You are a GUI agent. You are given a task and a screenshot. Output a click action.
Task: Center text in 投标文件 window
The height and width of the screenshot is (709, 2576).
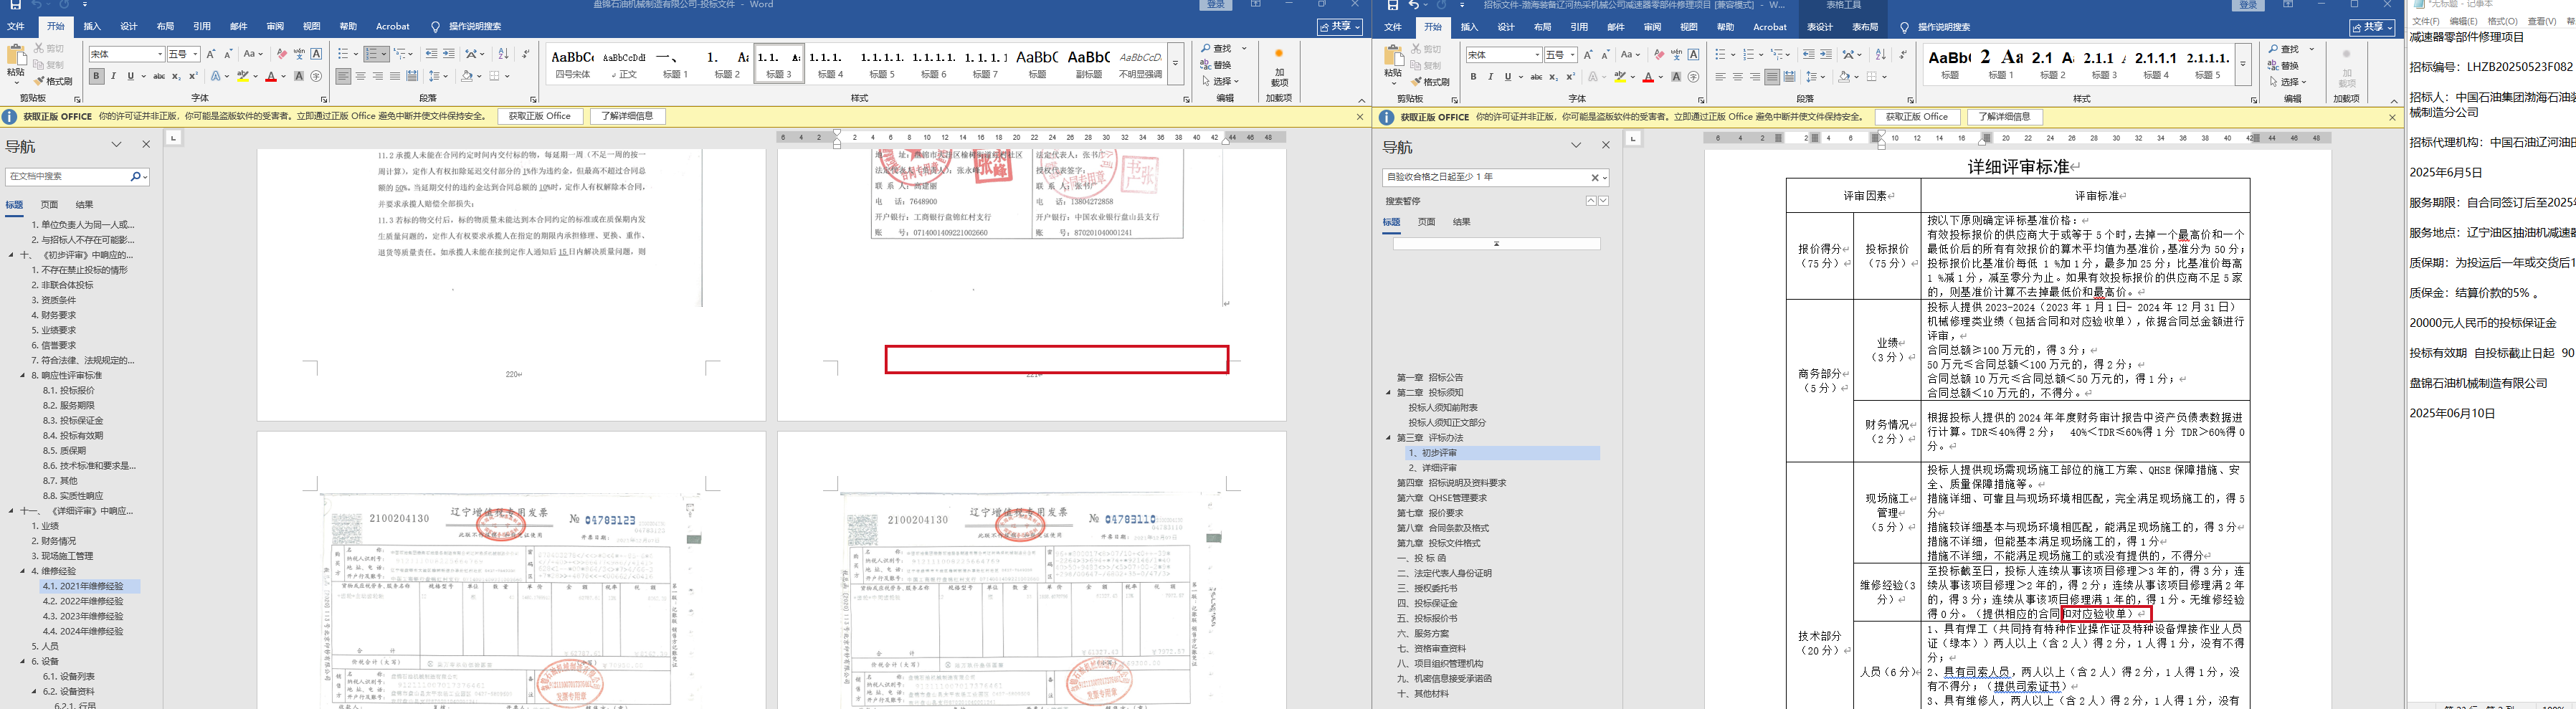click(360, 76)
